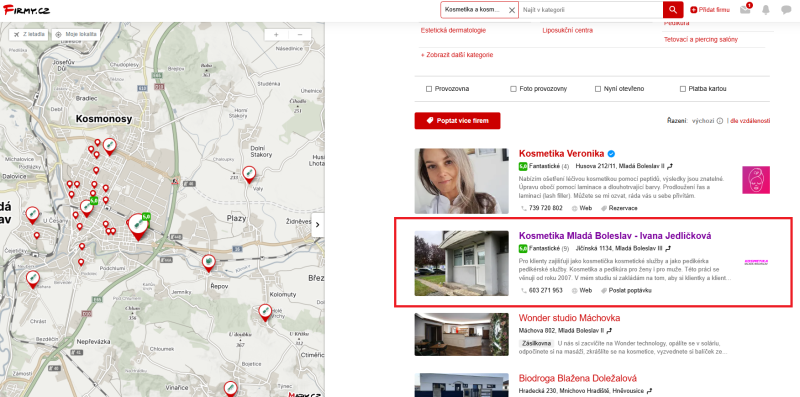Screen dimensions: 800x397
Task: Zoom out the map with minus
Action: [x=300, y=35]
